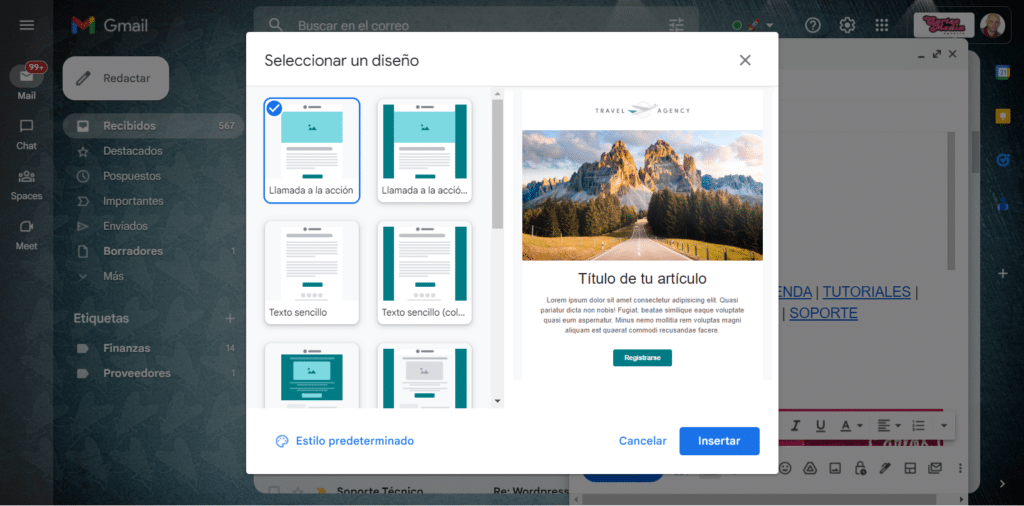Open Google Tasks side panel icon
The width and height of the screenshot is (1024, 506).
pyautogui.click(x=1003, y=159)
